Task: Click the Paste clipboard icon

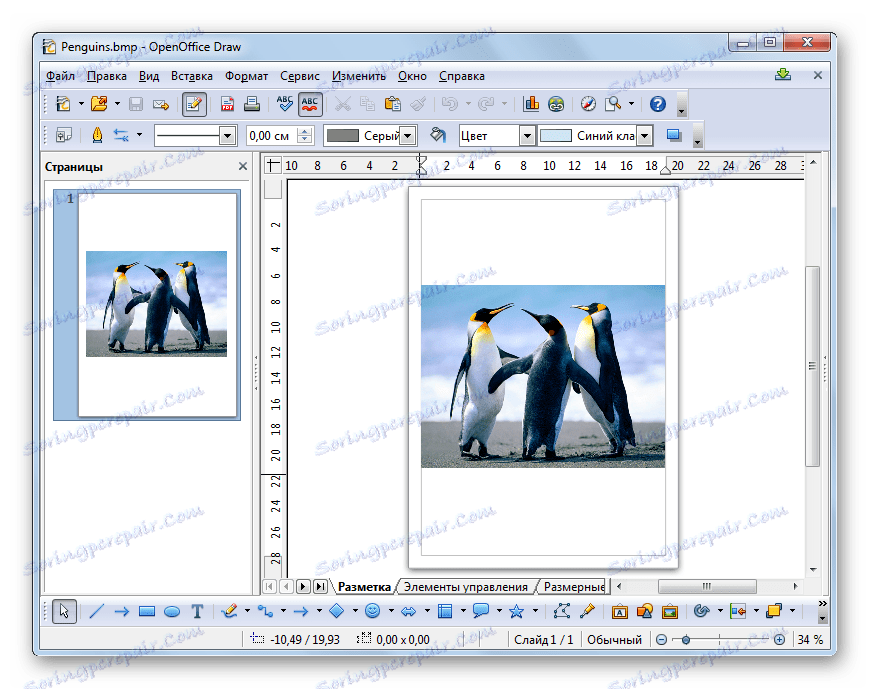Action: pos(393,104)
